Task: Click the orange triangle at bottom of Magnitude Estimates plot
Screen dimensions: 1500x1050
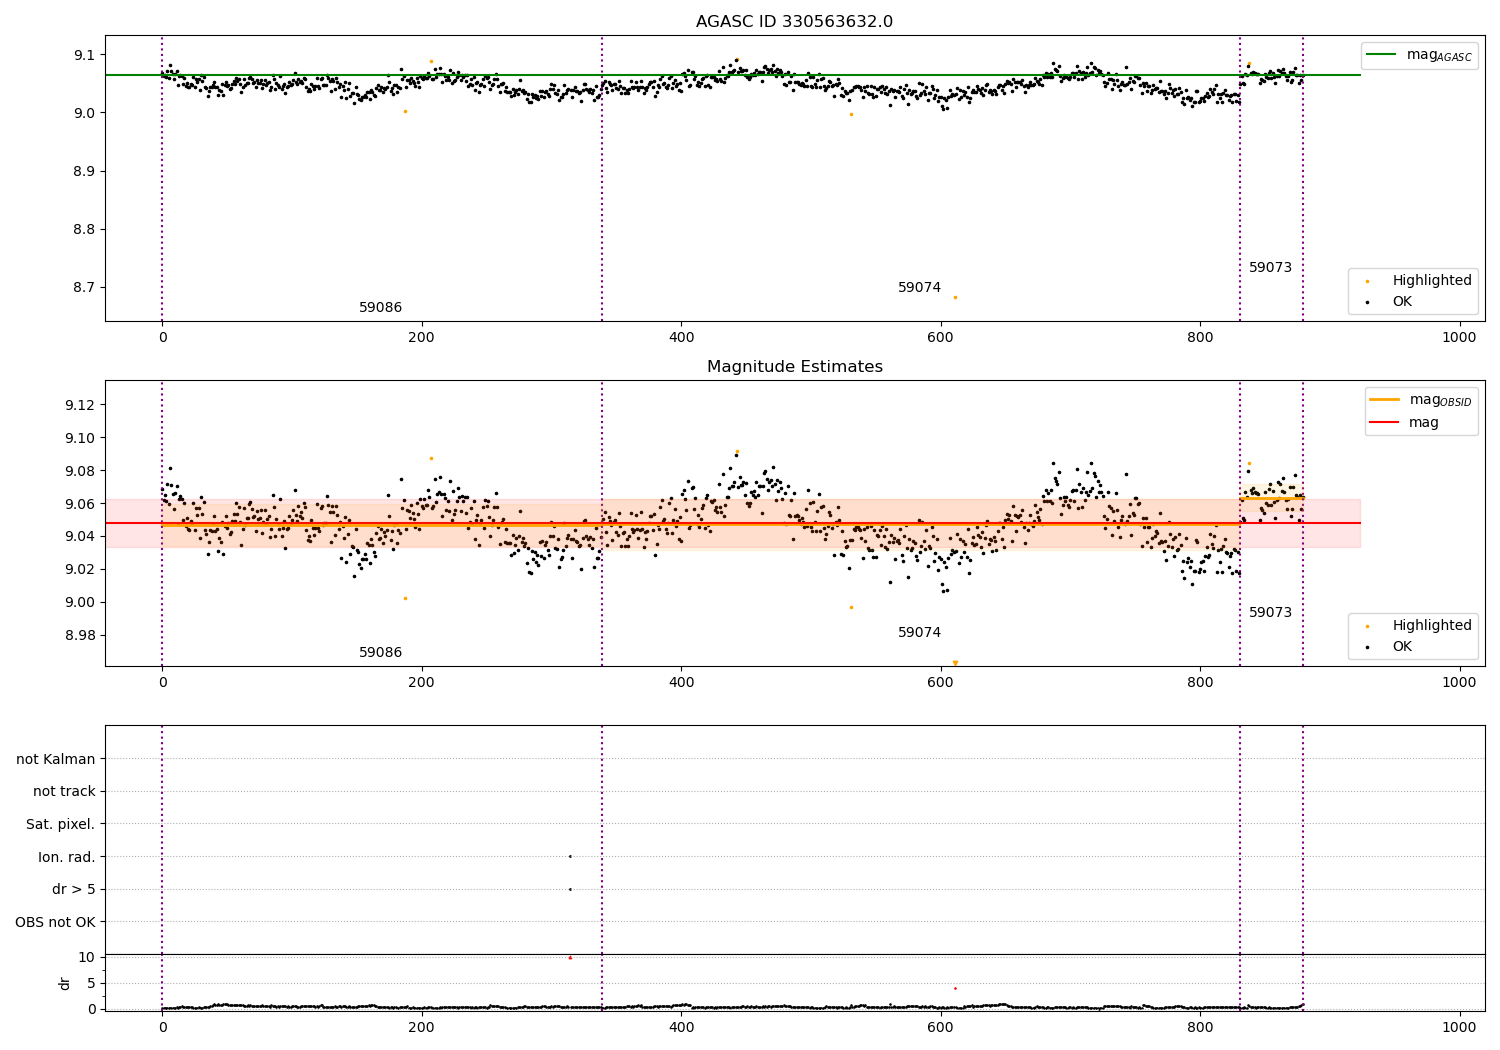Action: (x=955, y=663)
